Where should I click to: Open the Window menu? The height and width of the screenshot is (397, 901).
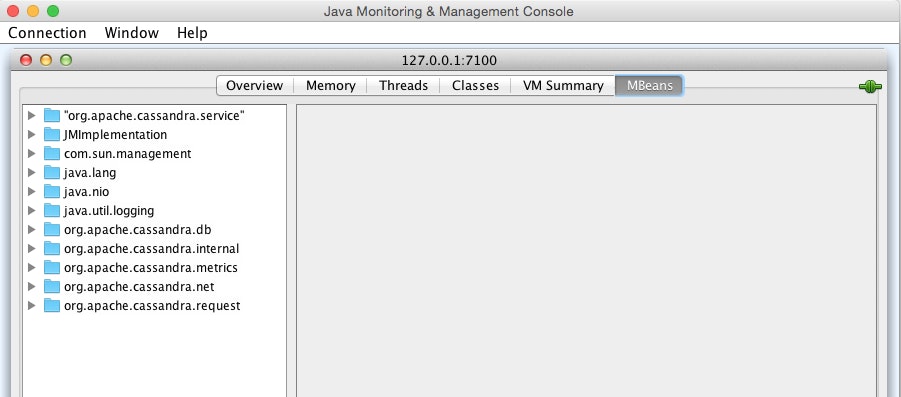coord(132,33)
